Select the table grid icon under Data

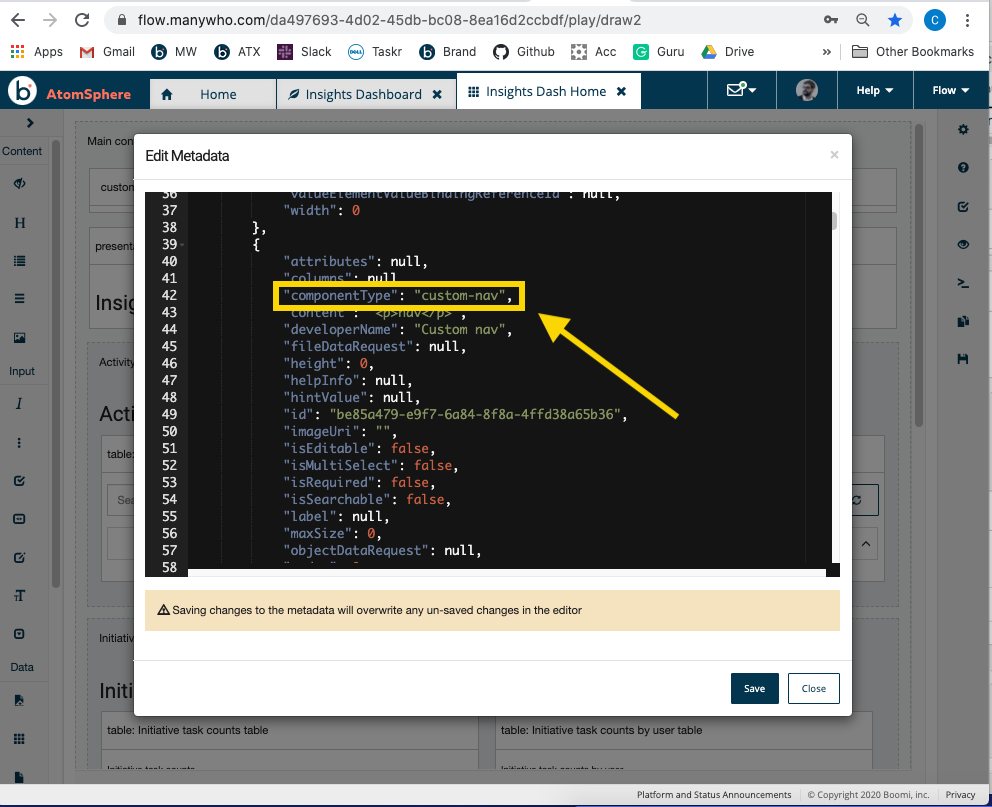(20, 737)
